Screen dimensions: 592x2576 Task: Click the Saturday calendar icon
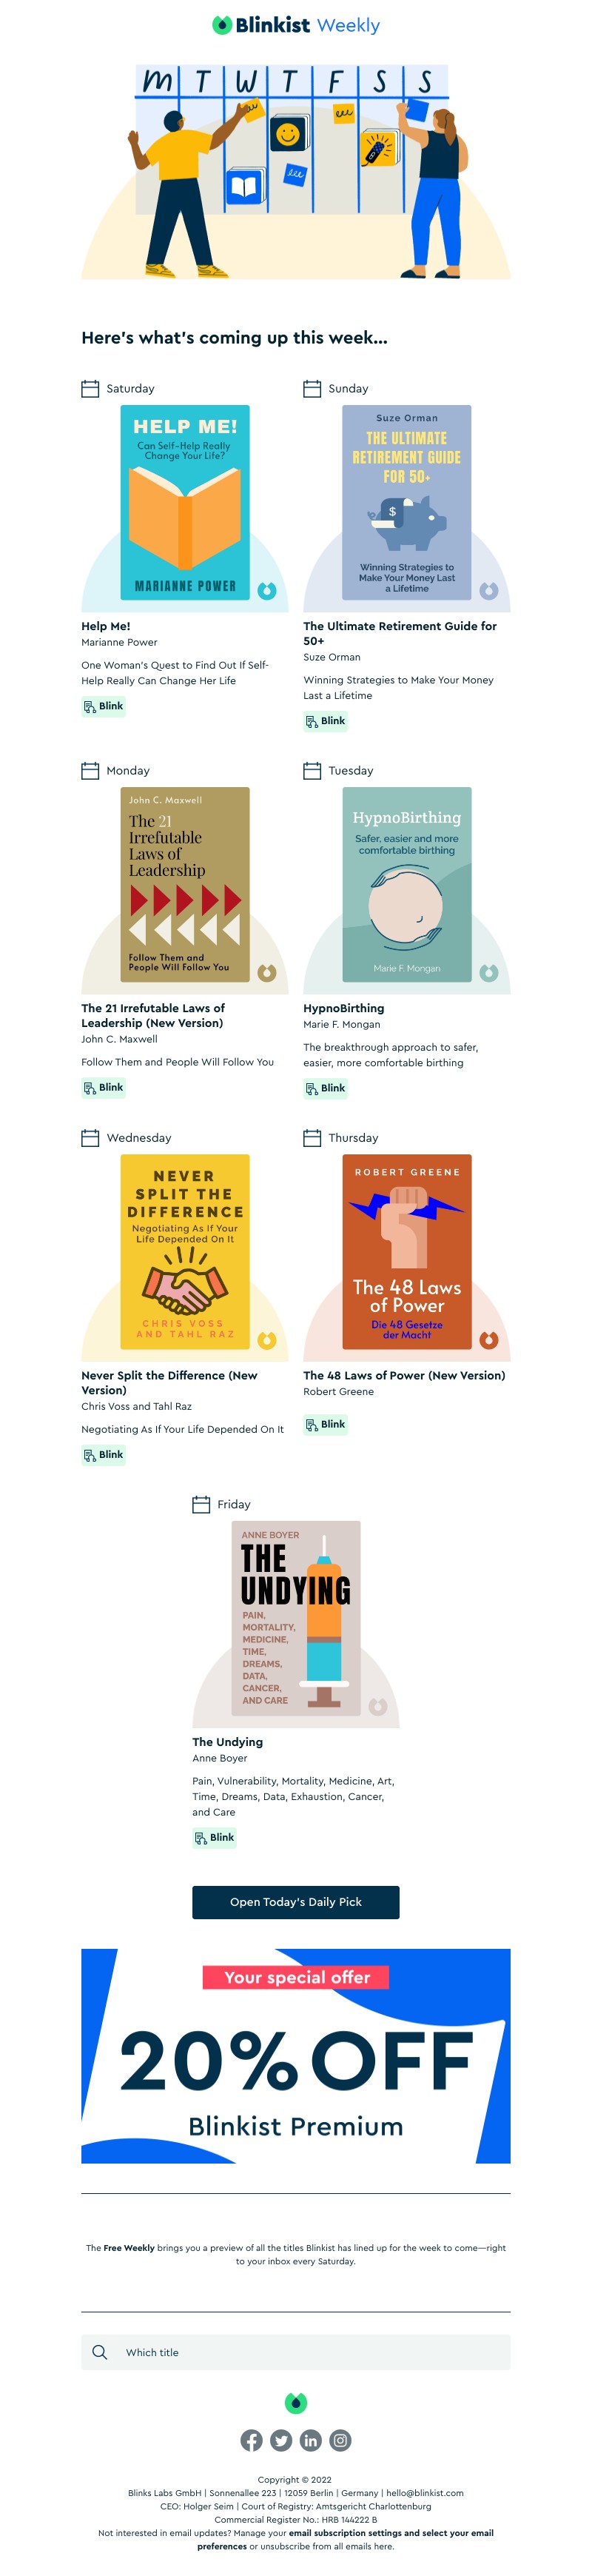90,388
